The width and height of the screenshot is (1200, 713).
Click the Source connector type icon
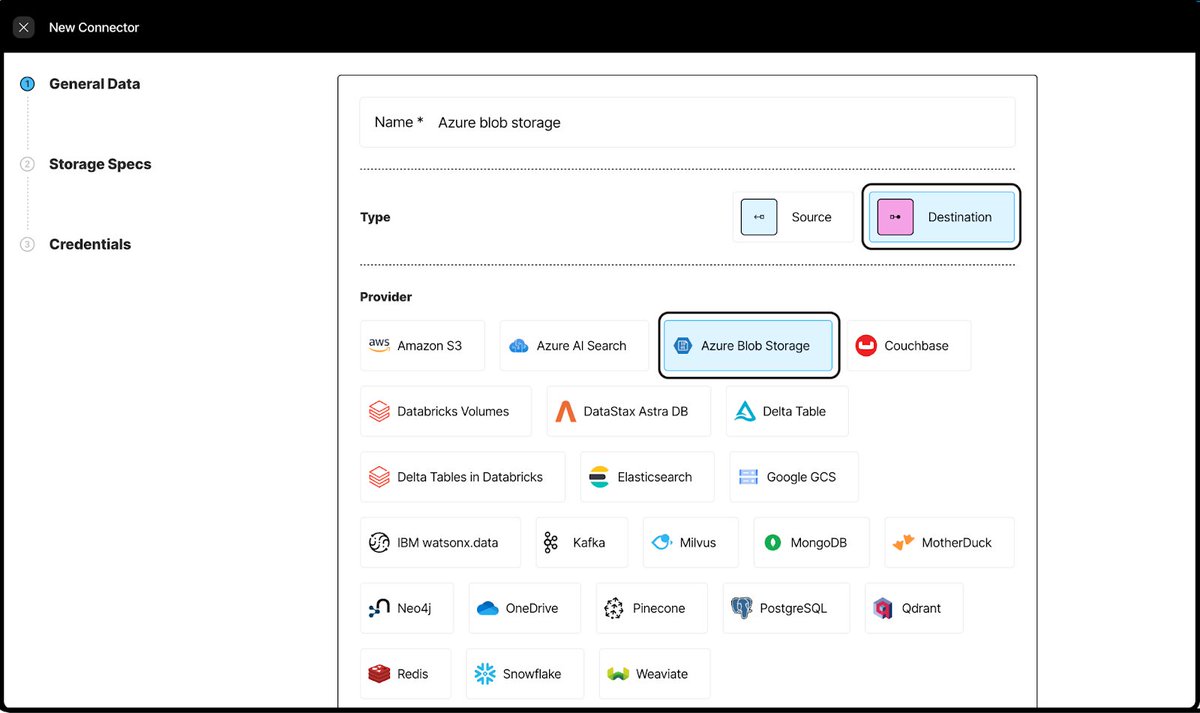tap(759, 217)
